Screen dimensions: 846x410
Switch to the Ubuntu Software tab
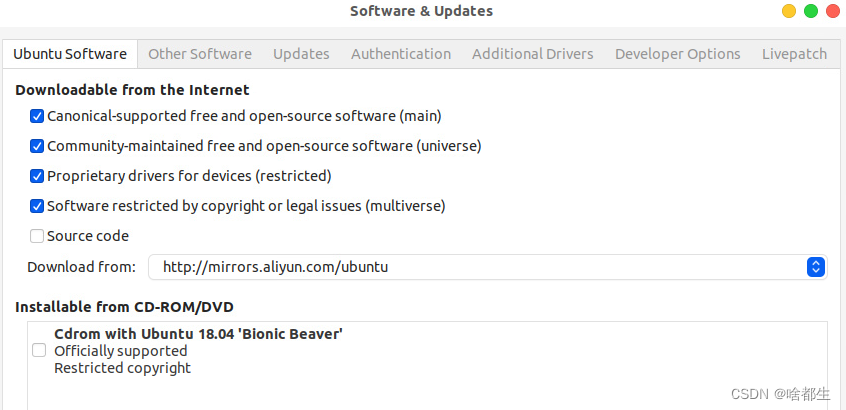click(70, 54)
